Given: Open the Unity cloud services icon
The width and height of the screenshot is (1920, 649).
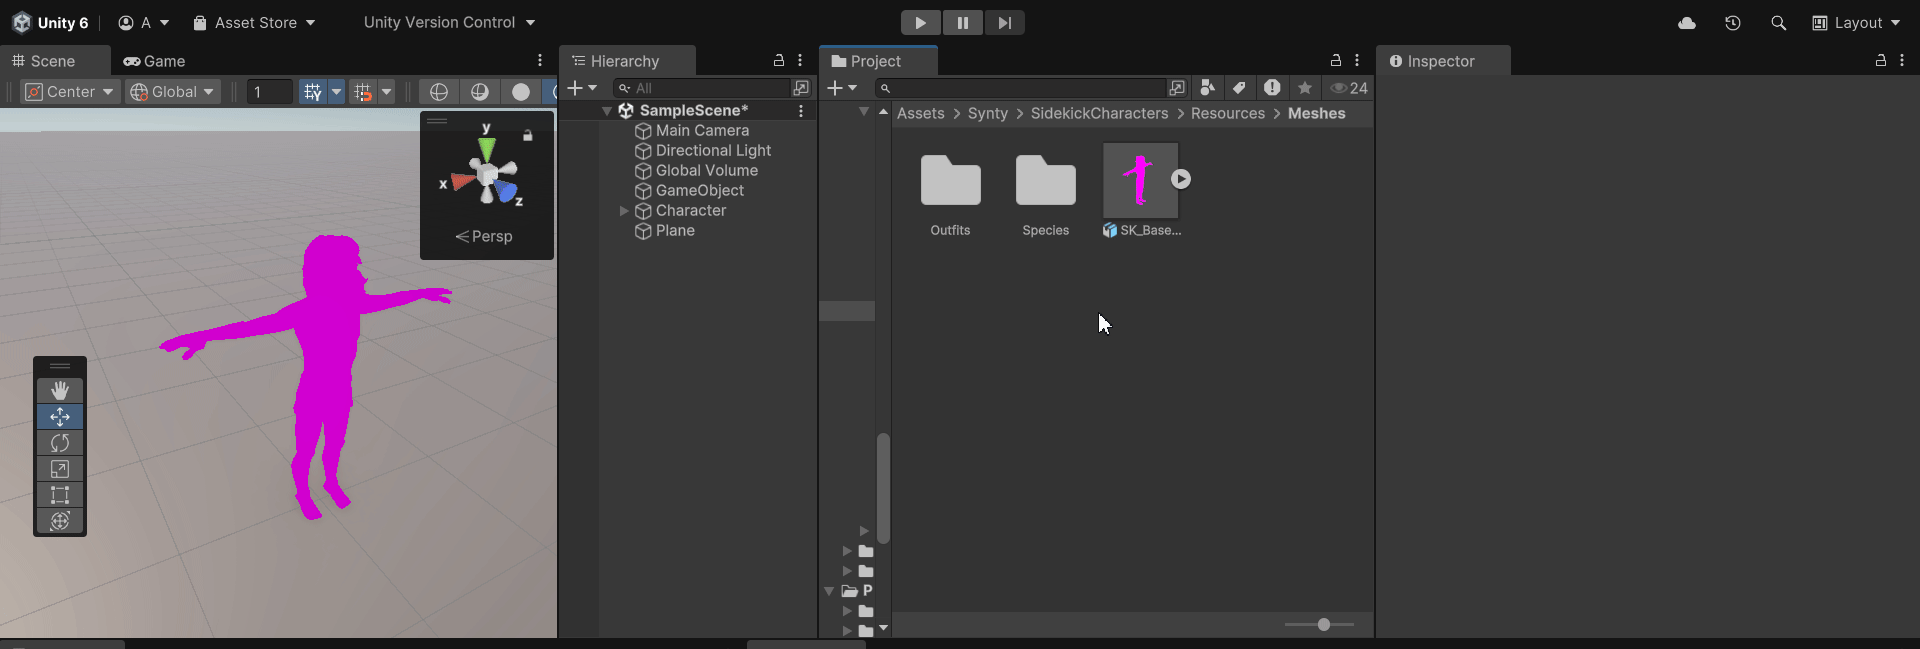Looking at the screenshot, I should (1687, 23).
